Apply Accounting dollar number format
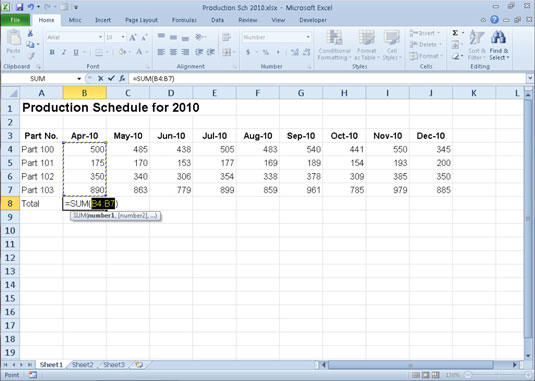Screen dimensions: 535x381 point(248,52)
